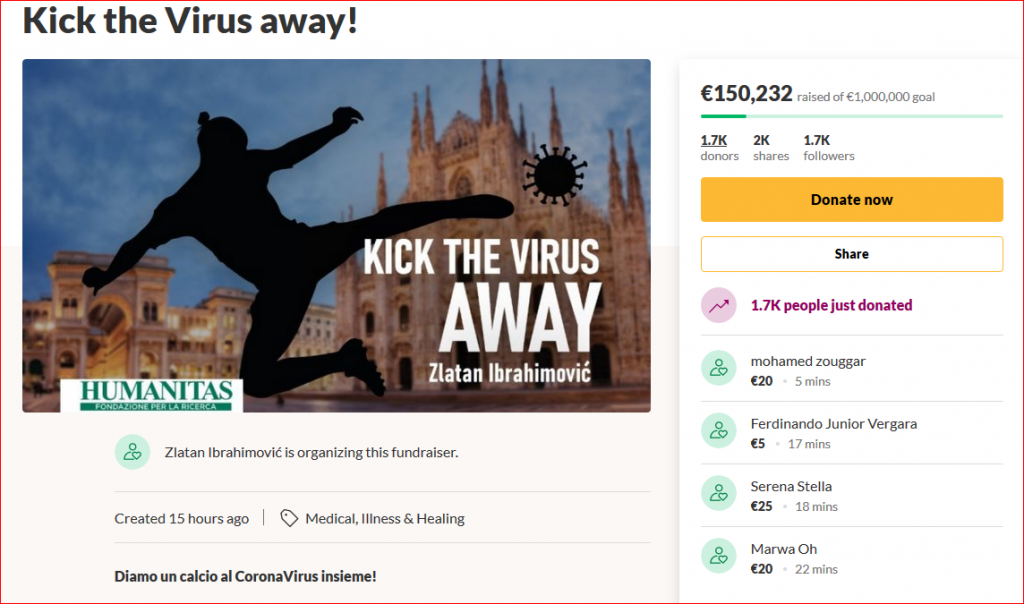Screen dimensions: 1024x604
Task: Click Serena Stella's donor avatar icon
Action: tap(718, 494)
